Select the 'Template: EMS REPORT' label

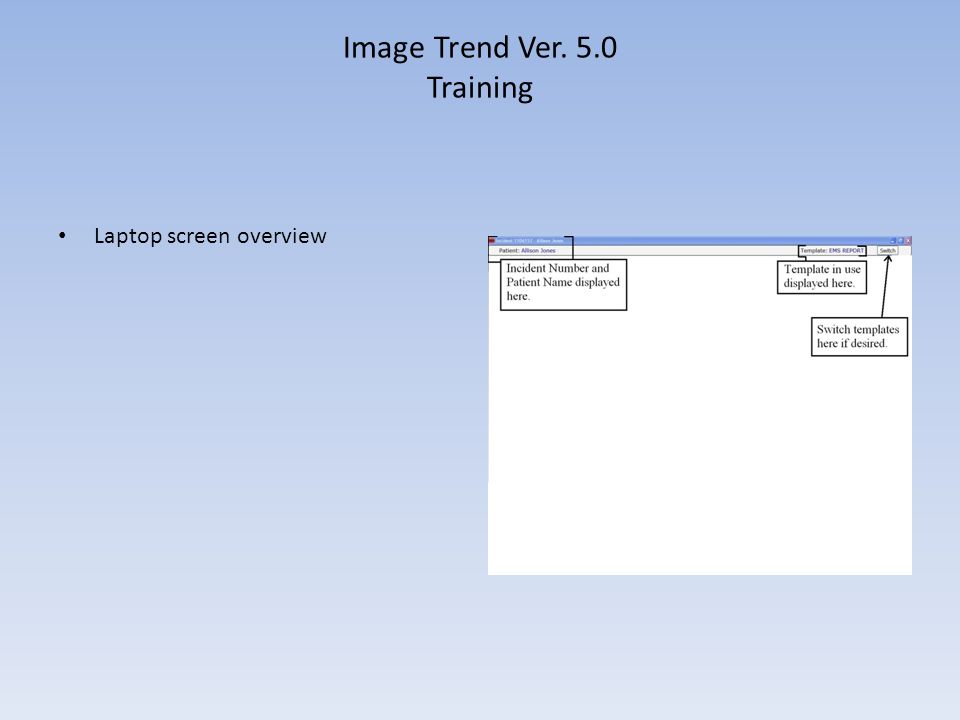point(832,250)
